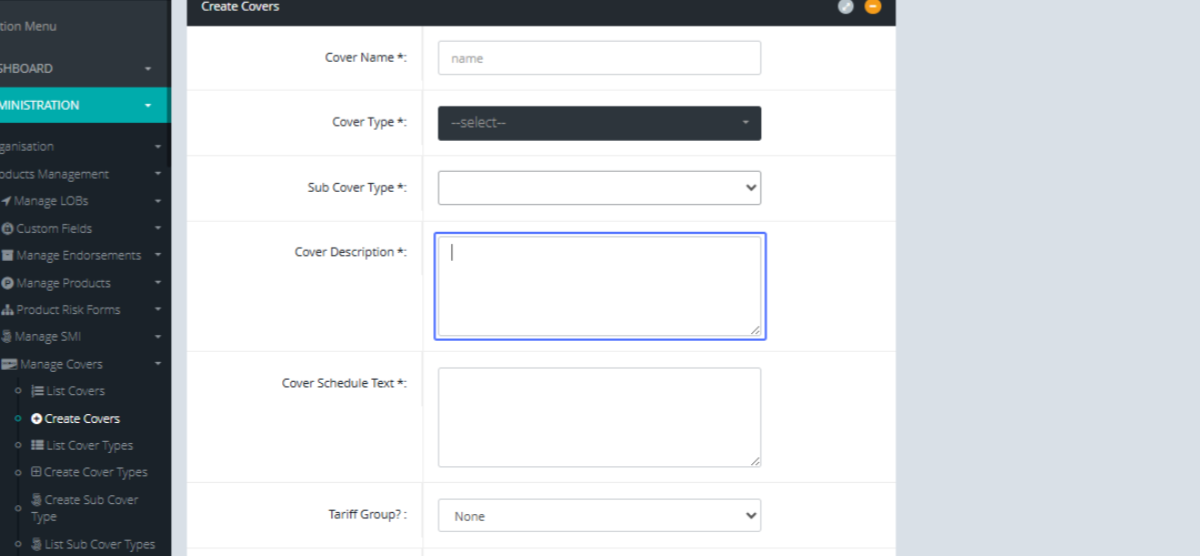Collapse panel with the orange minus icon
1200x556 pixels.
pos(873,6)
